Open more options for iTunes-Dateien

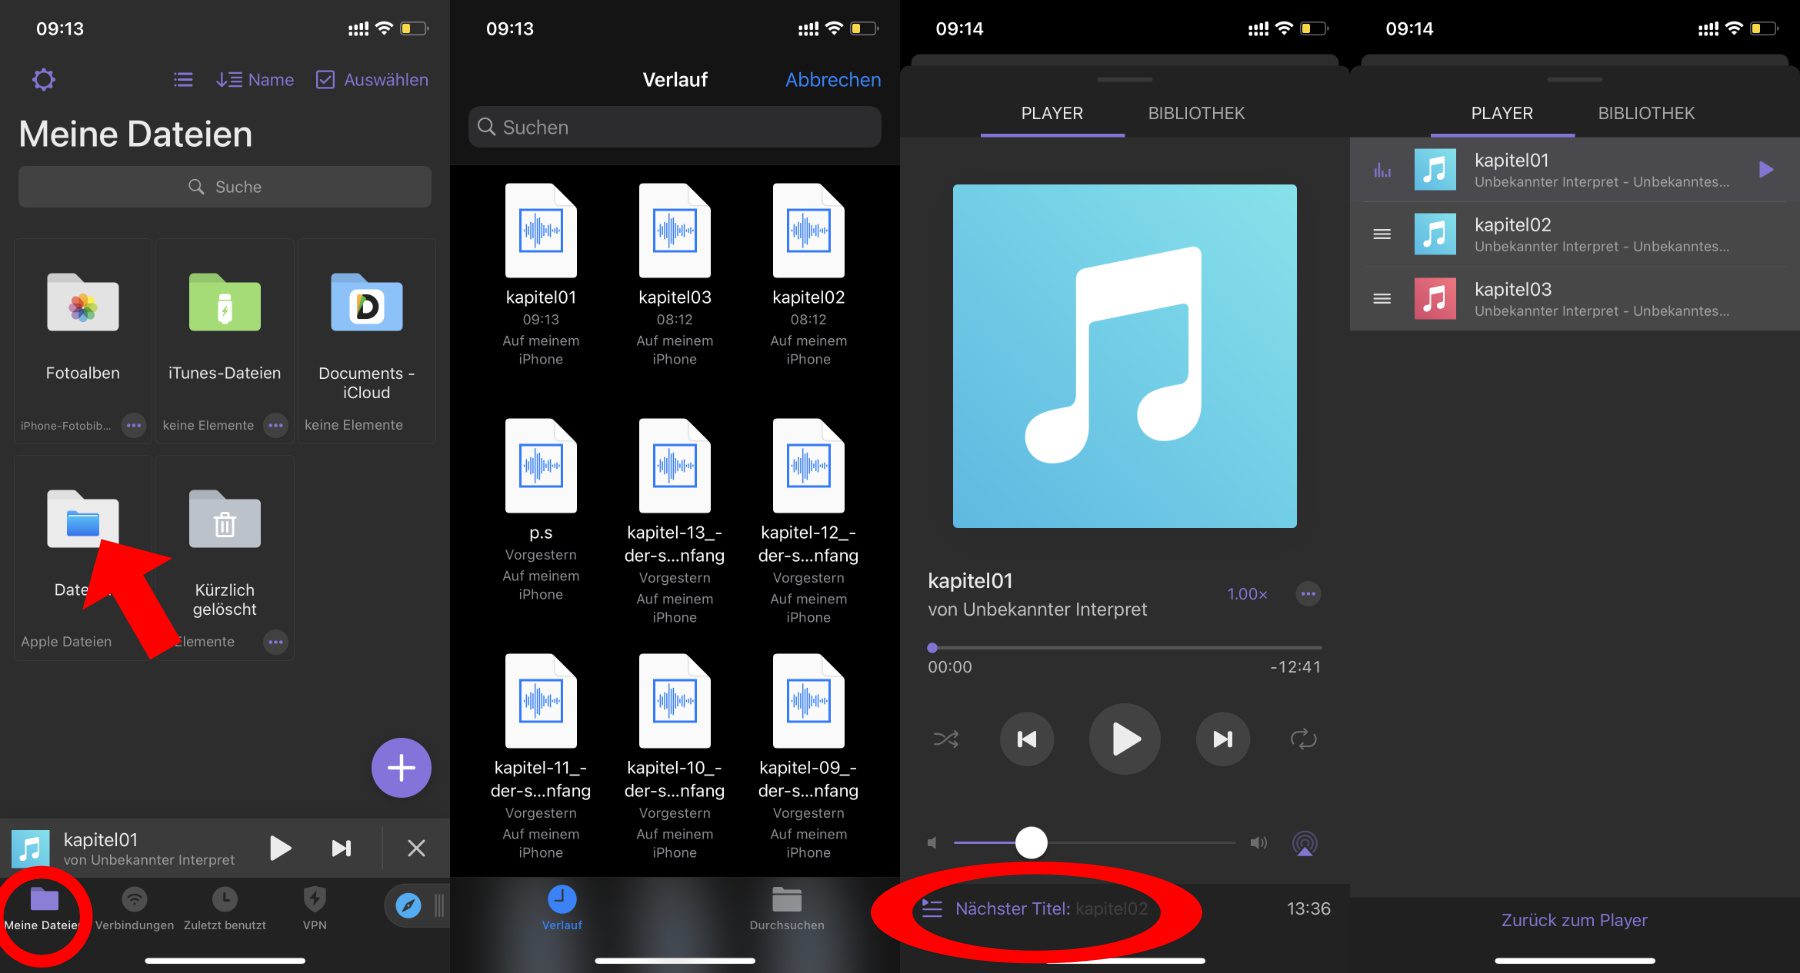[275, 425]
